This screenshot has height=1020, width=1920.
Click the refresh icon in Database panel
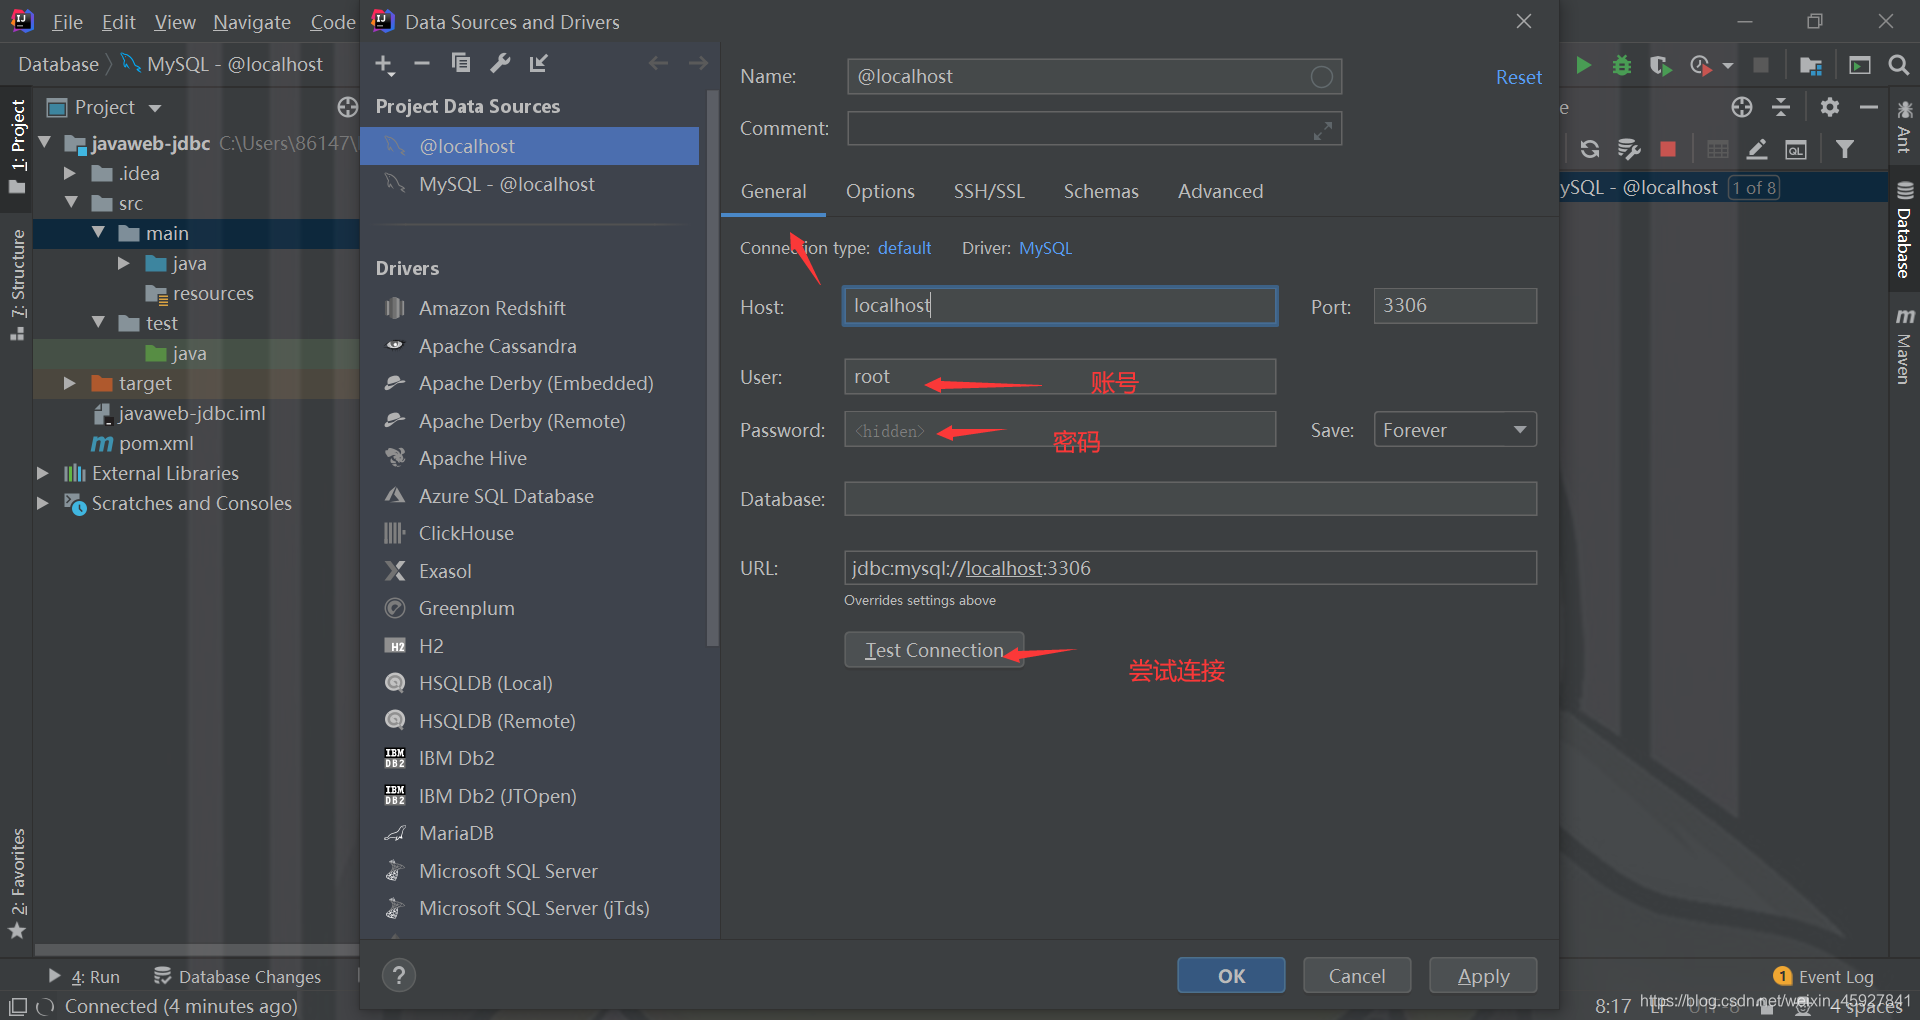click(x=1589, y=149)
